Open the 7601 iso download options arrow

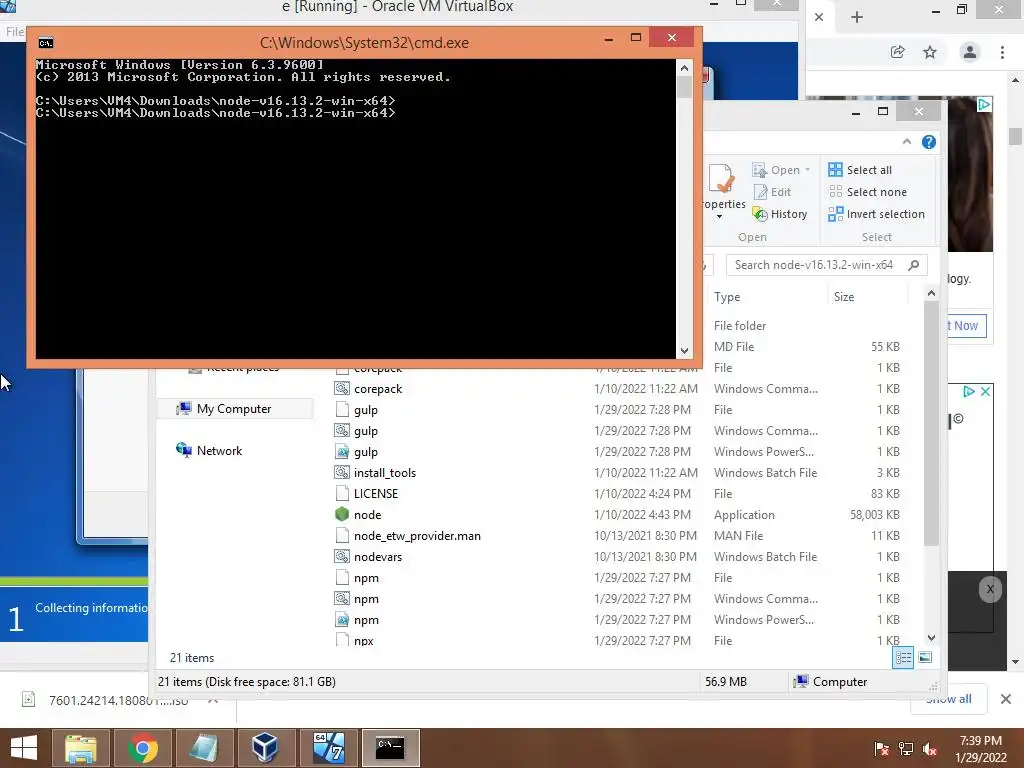pyautogui.click(x=213, y=700)
